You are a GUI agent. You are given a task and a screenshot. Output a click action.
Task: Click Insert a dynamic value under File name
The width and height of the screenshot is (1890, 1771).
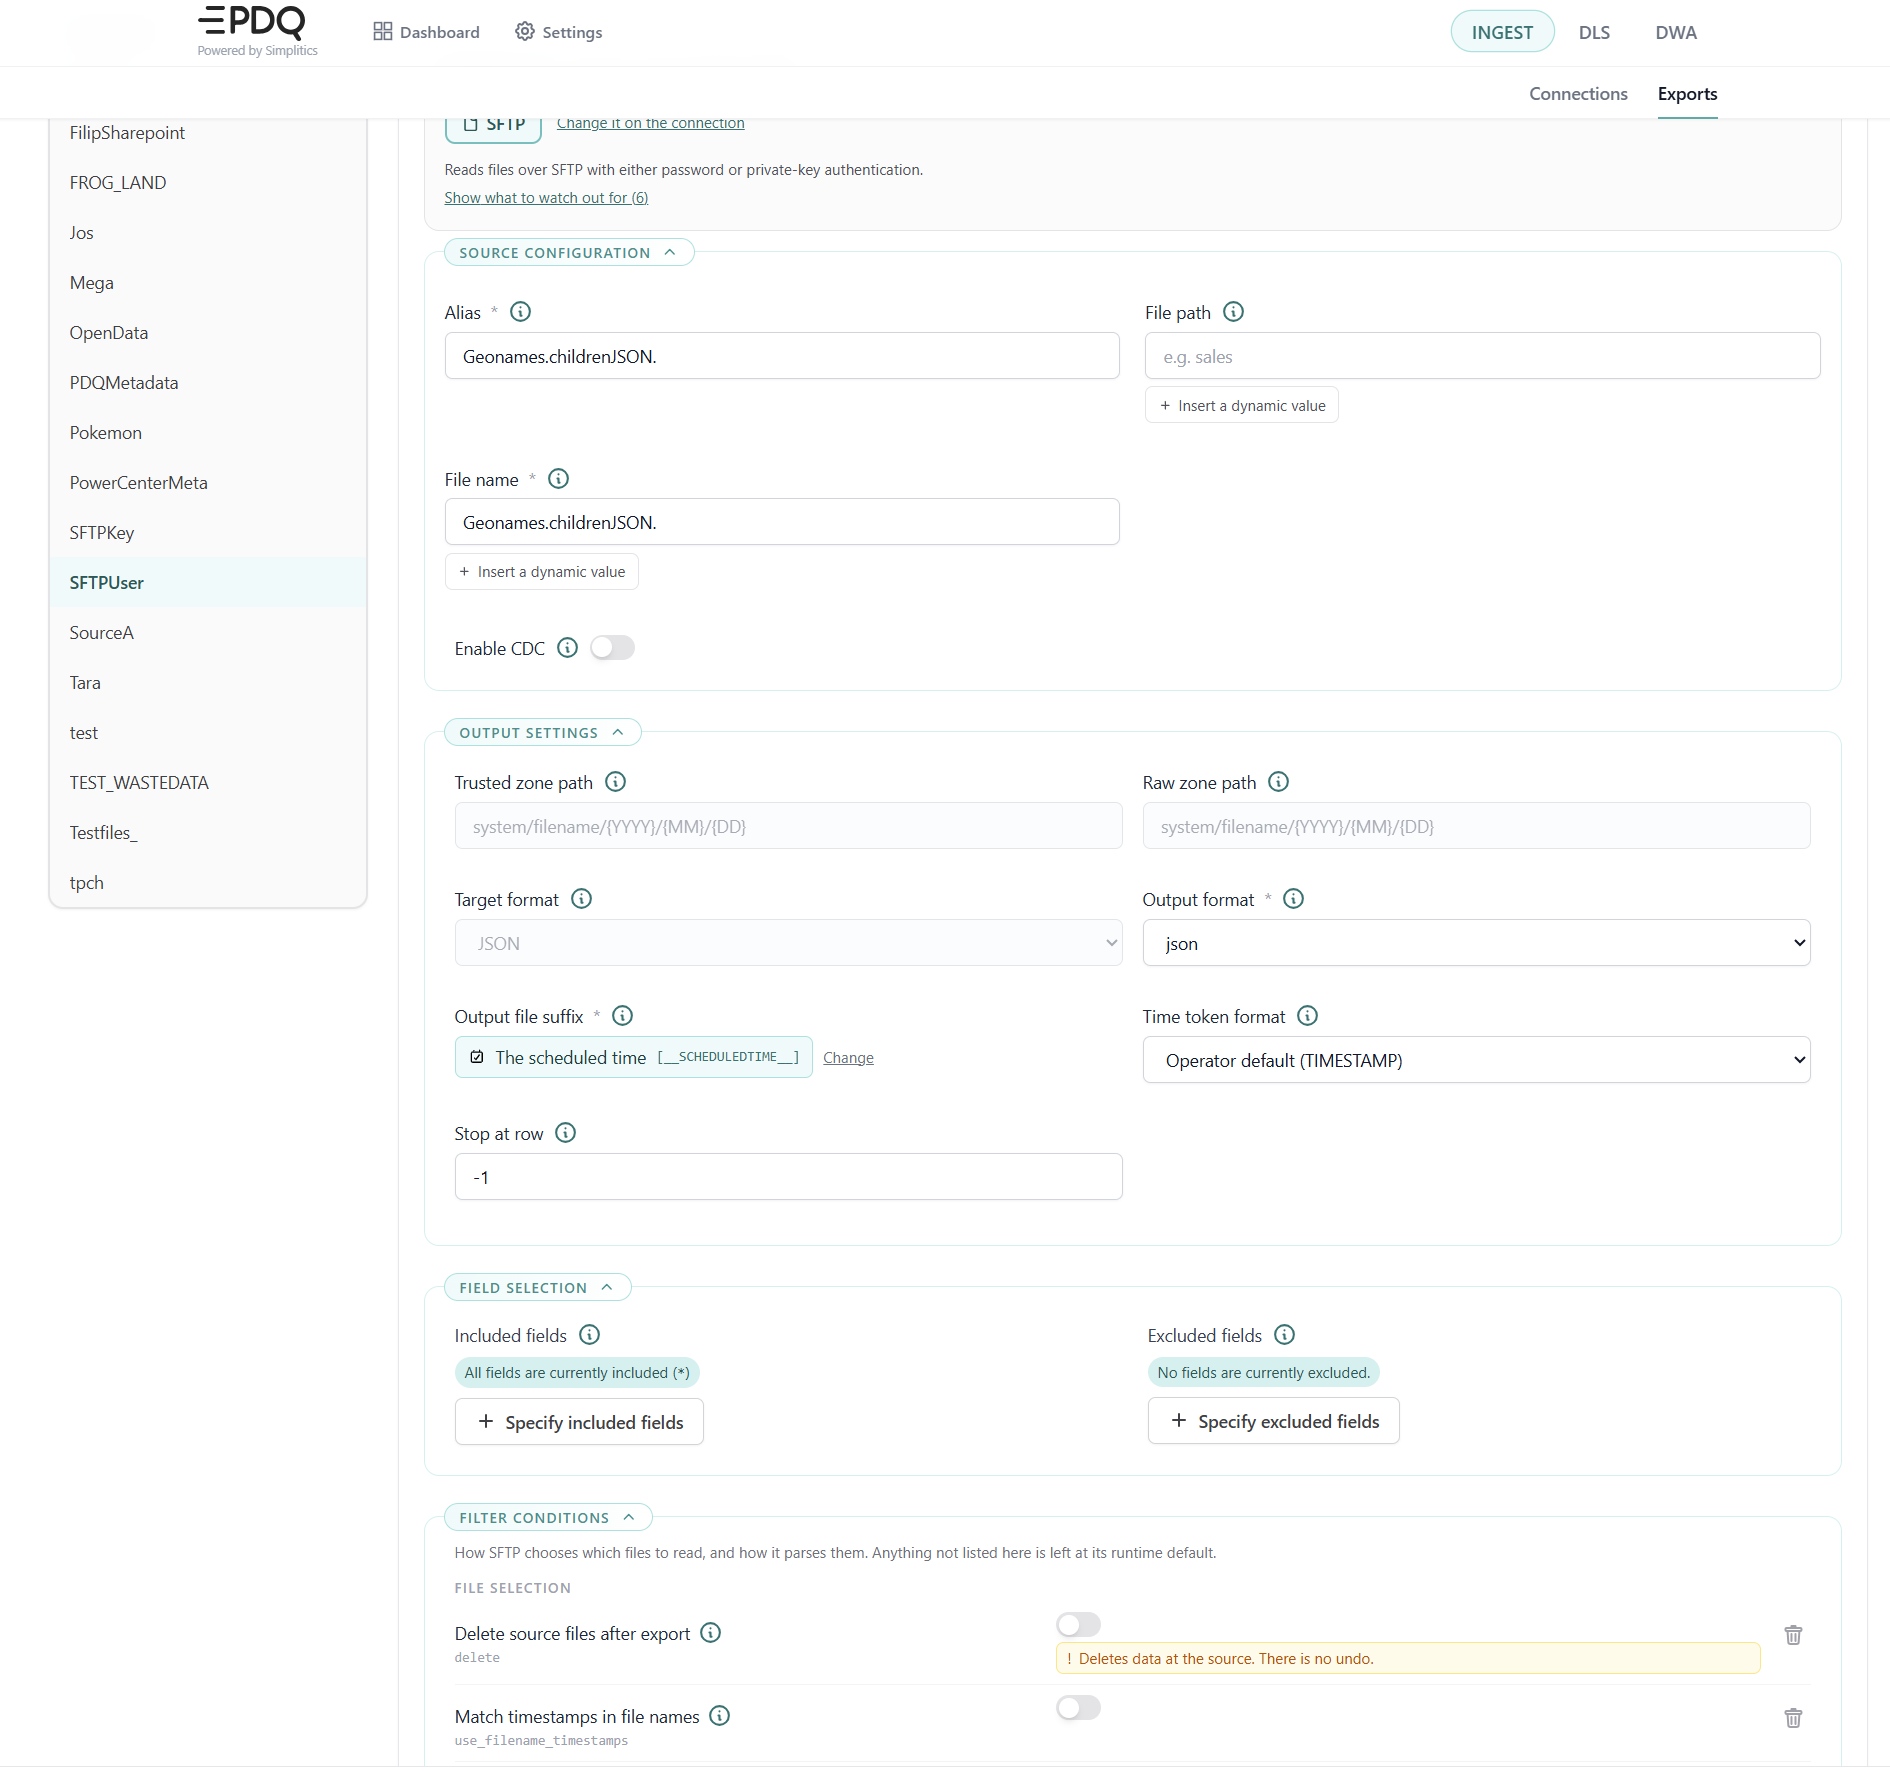(542, 572)
